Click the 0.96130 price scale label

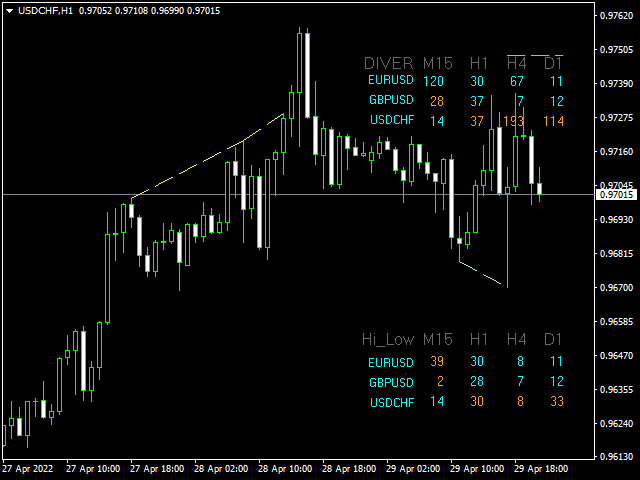point(617,456)
